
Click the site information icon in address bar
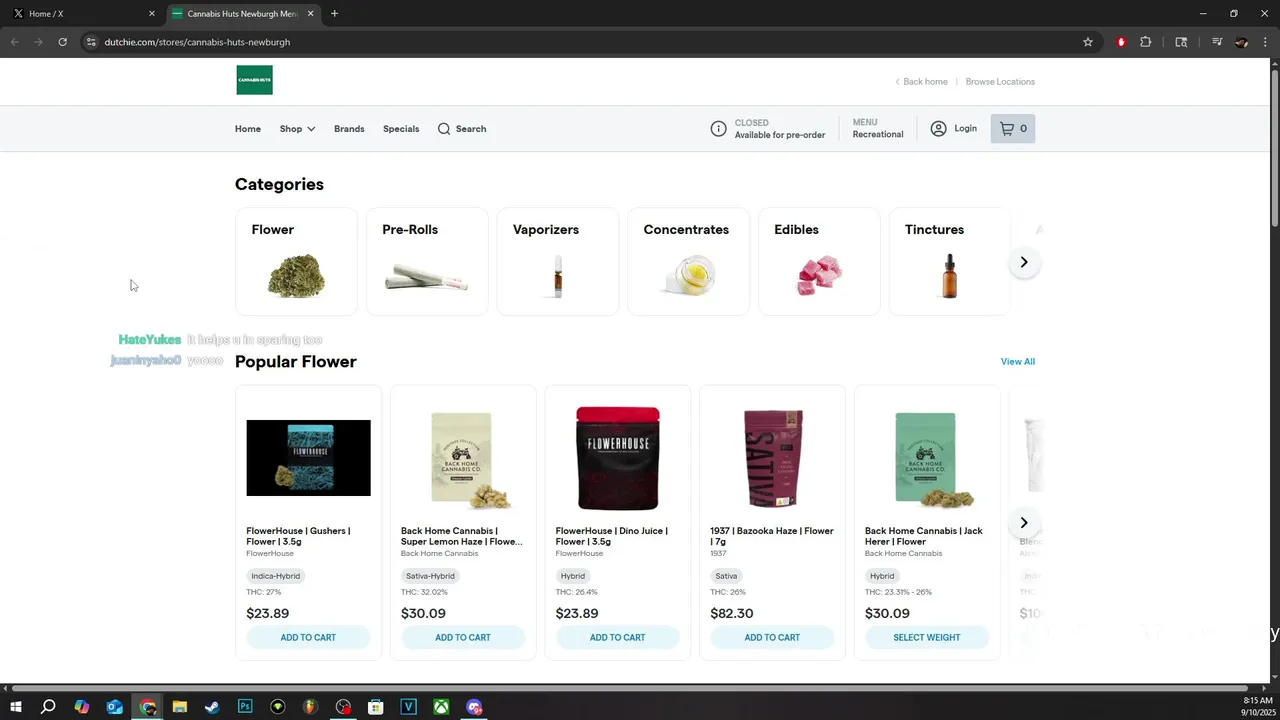[x=90, y=42]
